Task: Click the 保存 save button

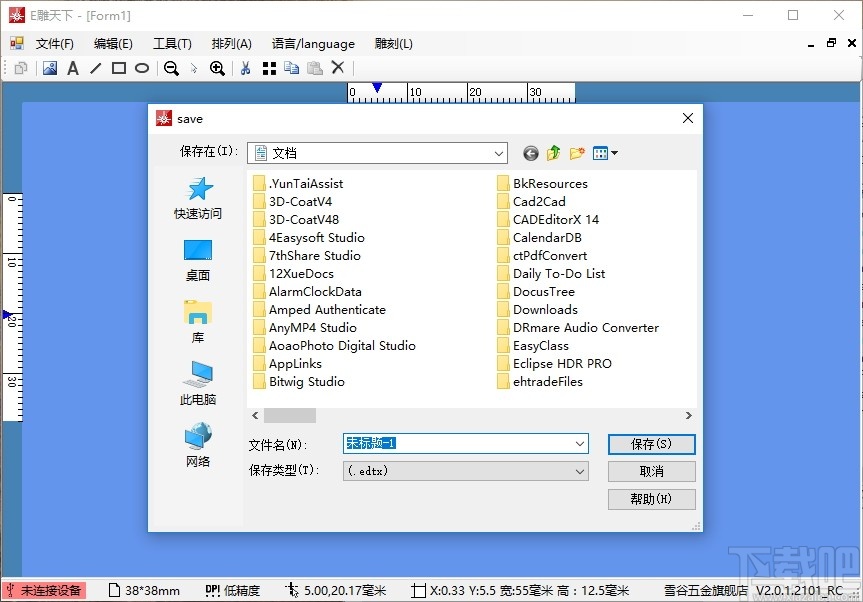Action: [651, 443]
